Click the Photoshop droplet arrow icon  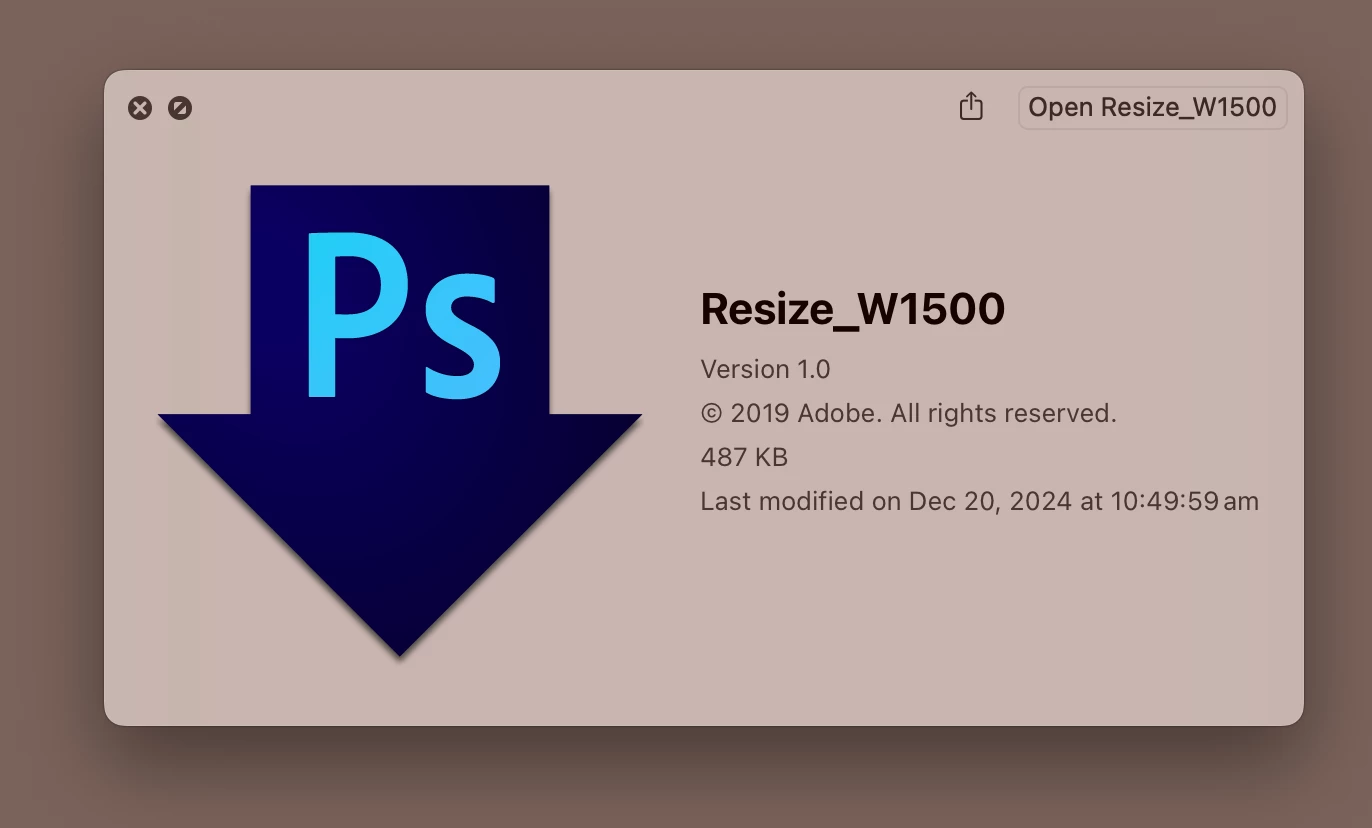400,420
